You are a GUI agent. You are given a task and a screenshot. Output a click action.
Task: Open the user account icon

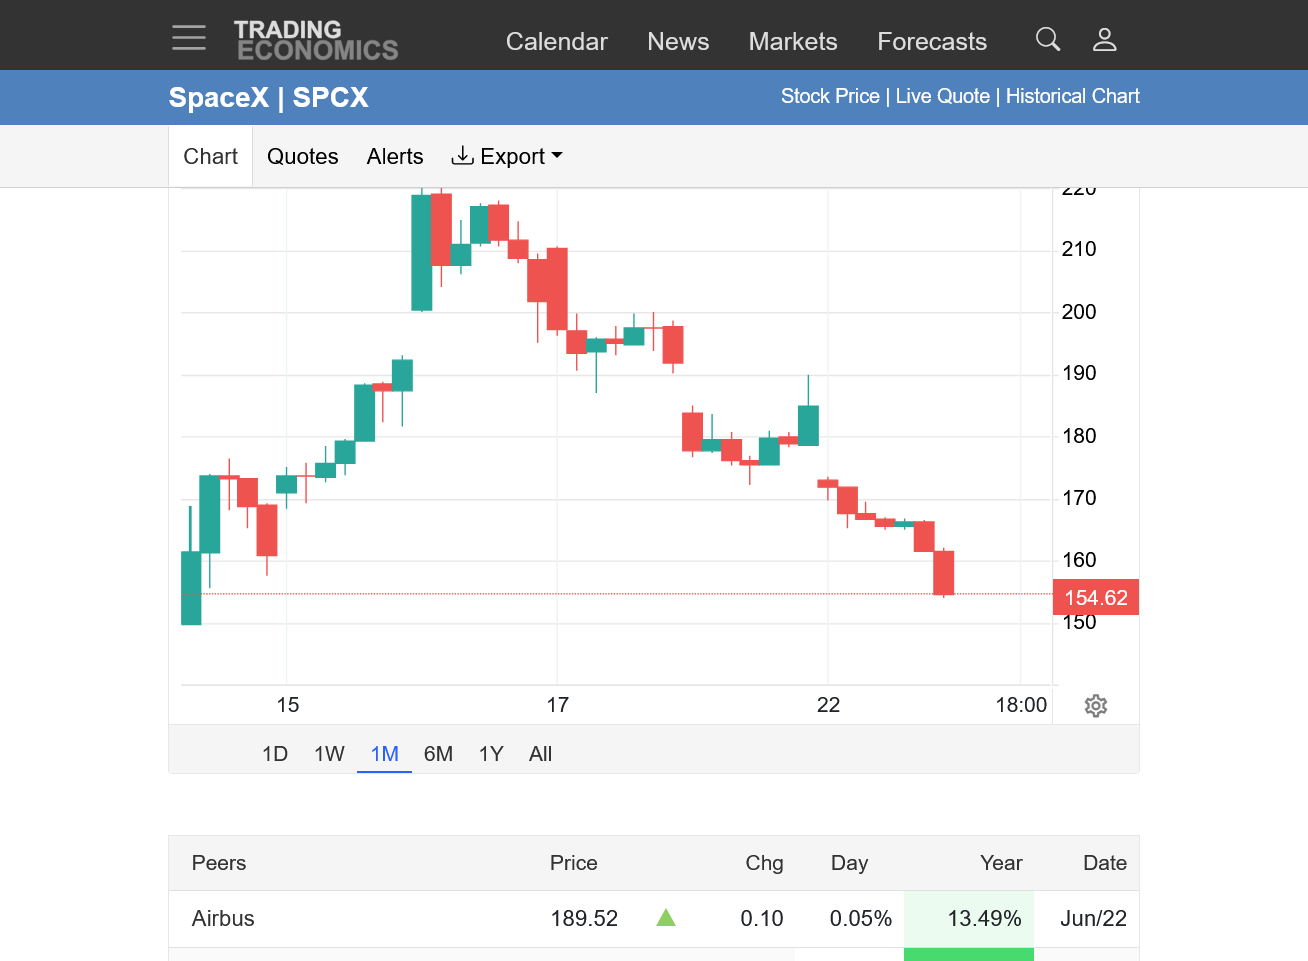click(x=1104, y=39)
